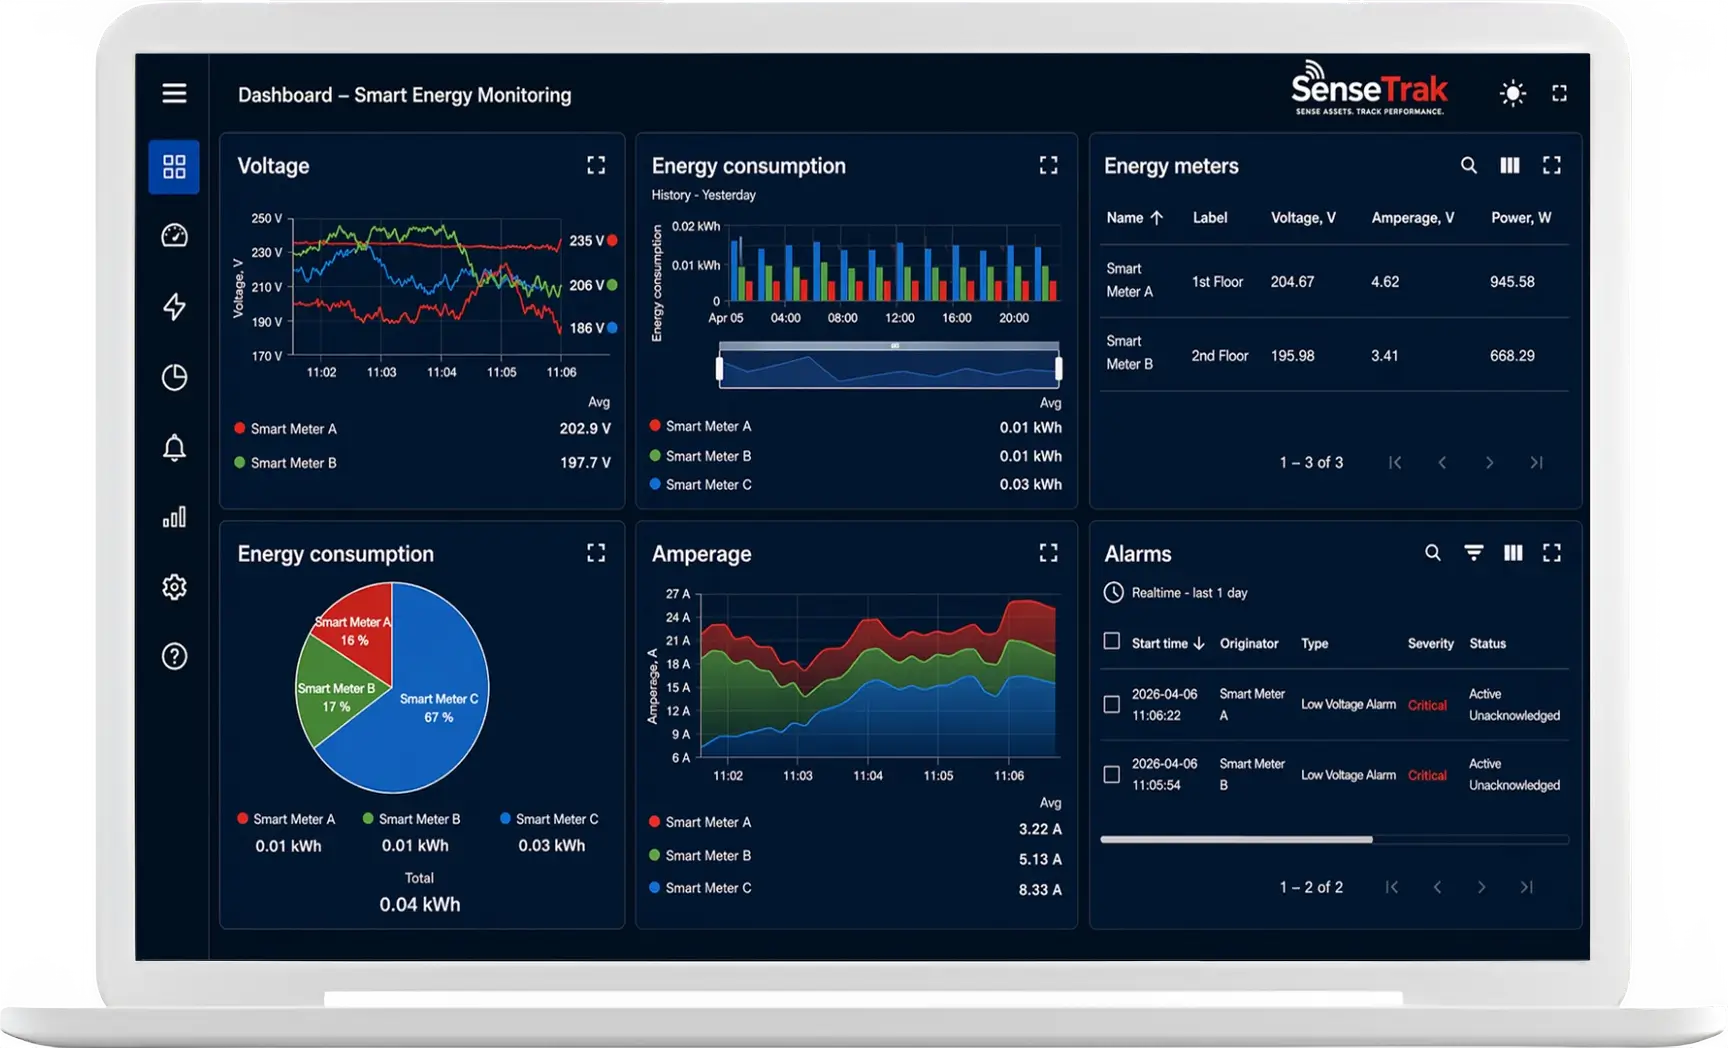
Task: Click the SenseTrak logo
Action: coord(1369,88)
